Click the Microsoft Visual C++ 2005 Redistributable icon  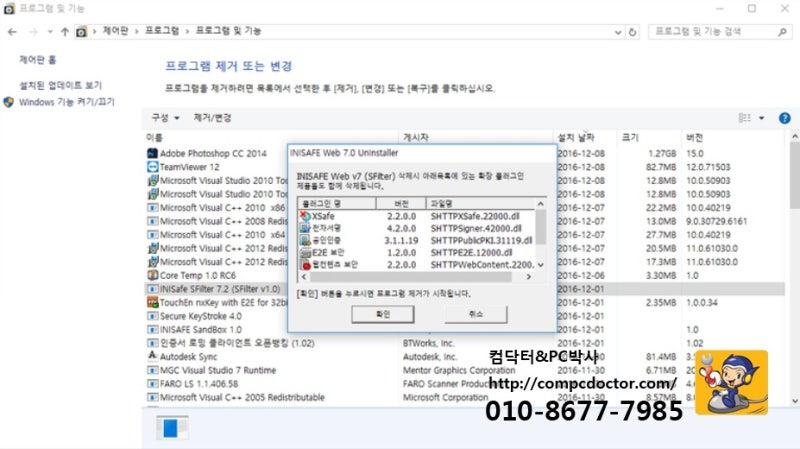coord(152,397)
